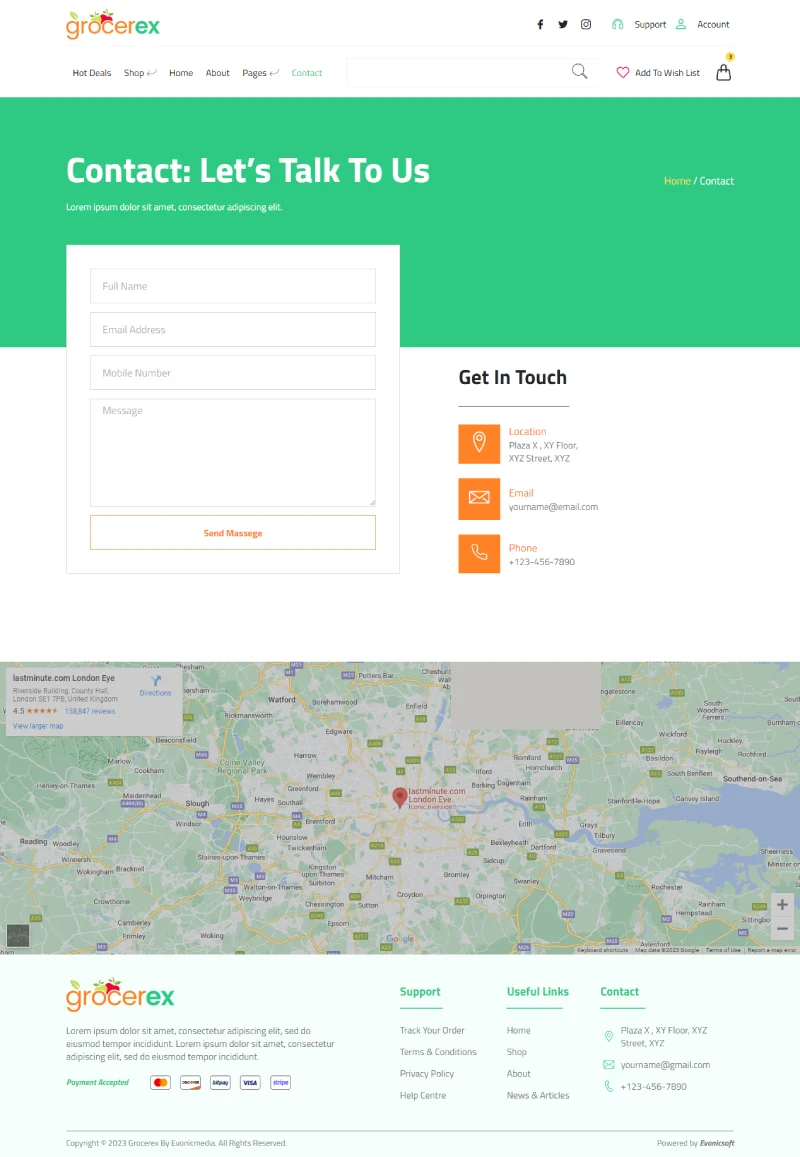
Task: Click the Message text area
Action: coord(232,452)
